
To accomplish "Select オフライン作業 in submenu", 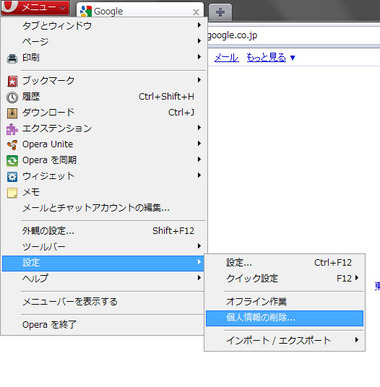I will [285, 302].
